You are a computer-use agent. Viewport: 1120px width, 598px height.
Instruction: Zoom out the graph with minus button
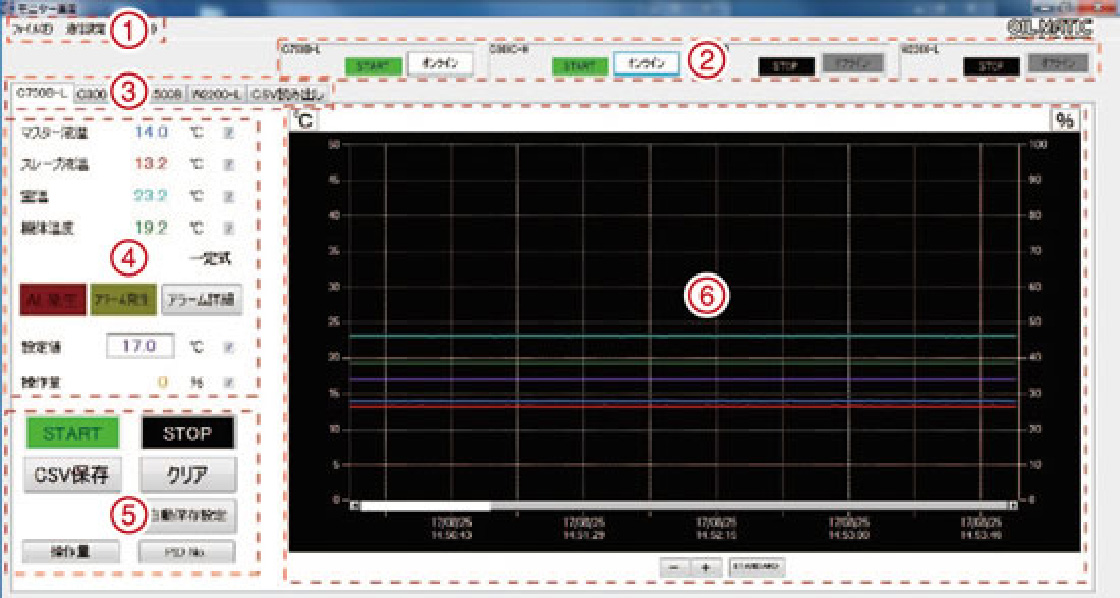[x=675, y=567]
